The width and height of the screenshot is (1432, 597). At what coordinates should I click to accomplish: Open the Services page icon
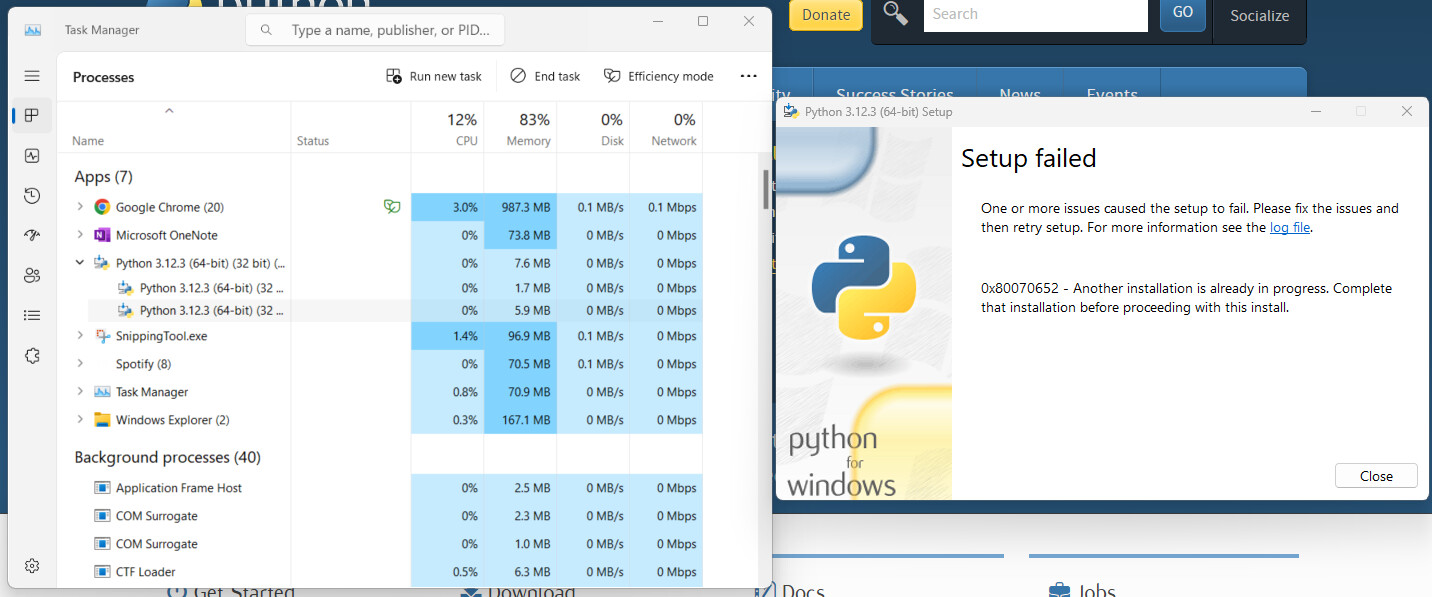tap(32, 356)
